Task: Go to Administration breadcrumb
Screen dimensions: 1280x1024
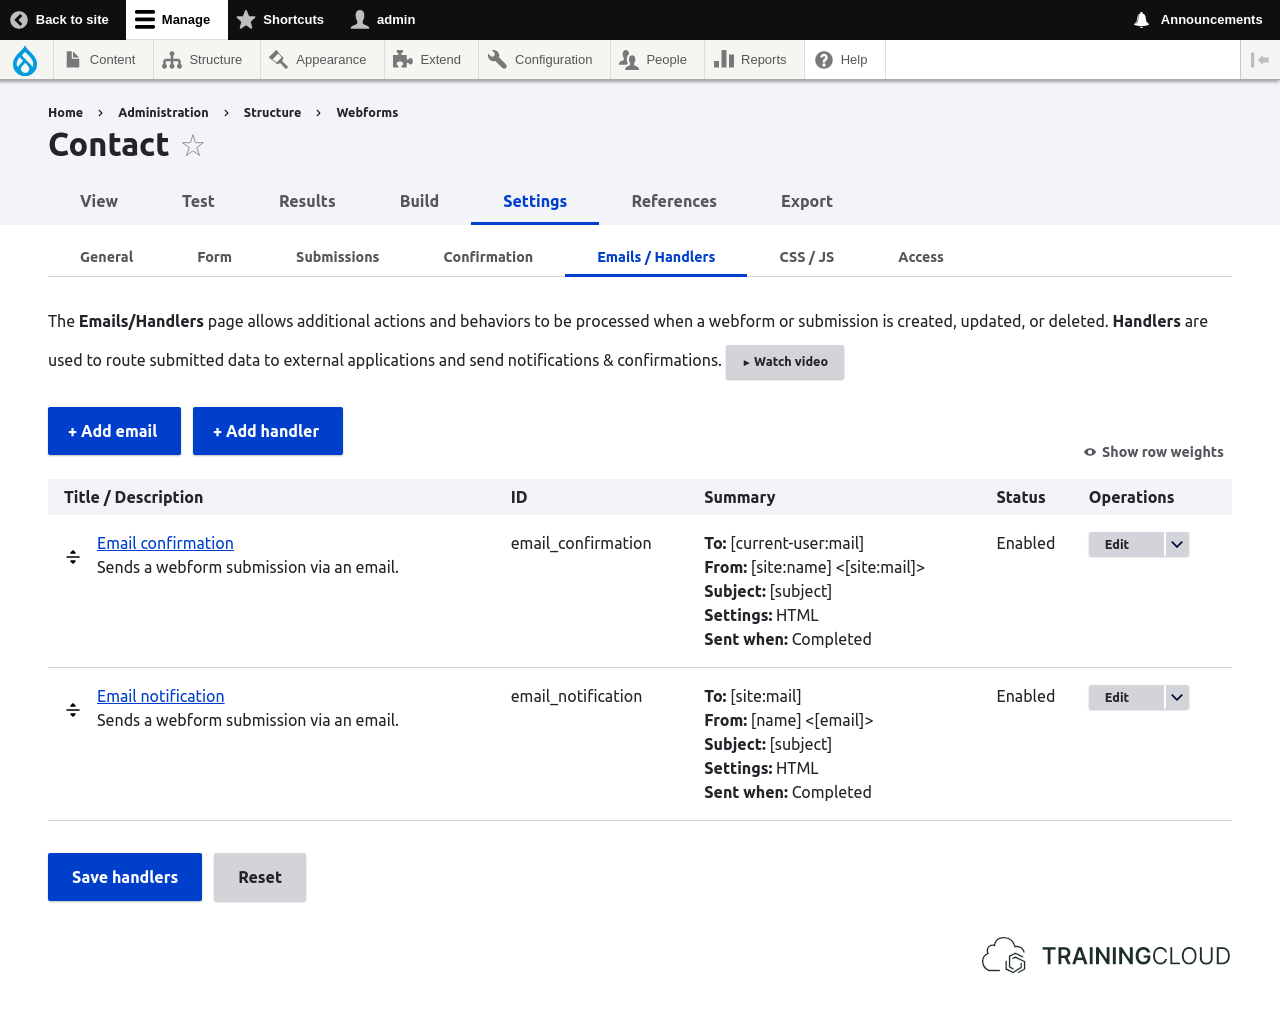Action: tap(163, 113)
